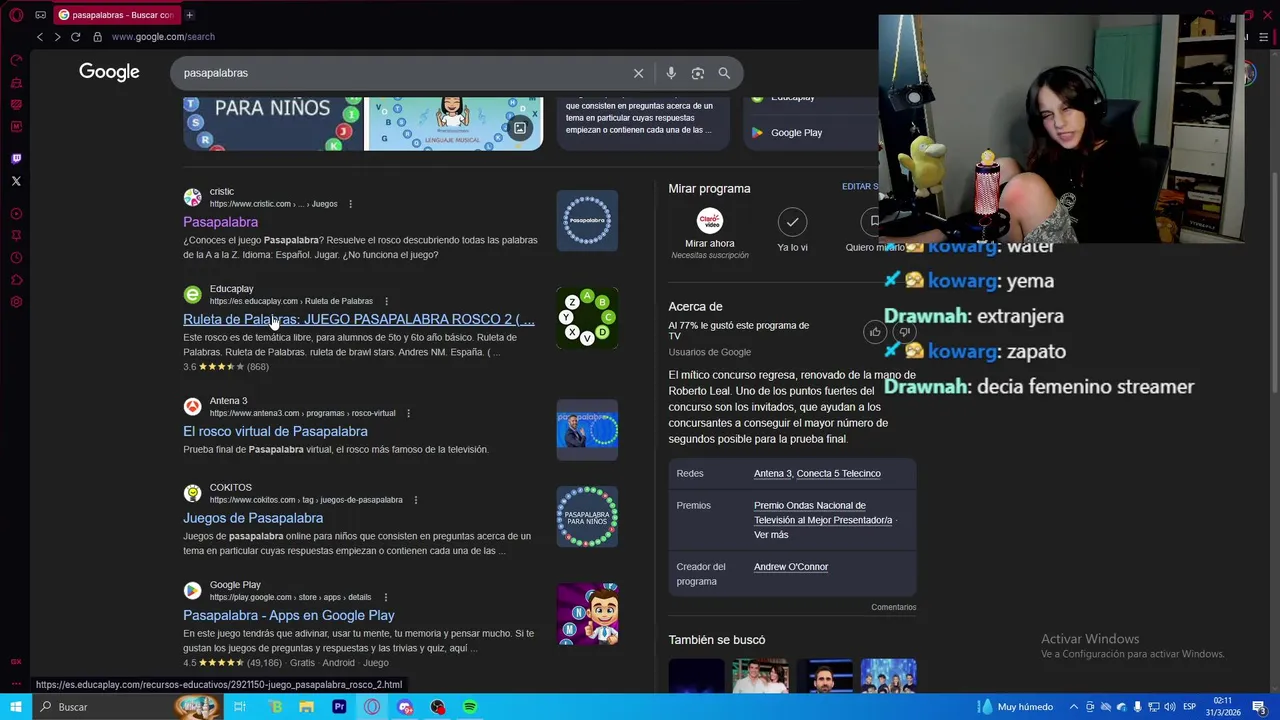Open more options for Antena 3 result
Screen dimensions: 1280x720
tap(408, 413)
